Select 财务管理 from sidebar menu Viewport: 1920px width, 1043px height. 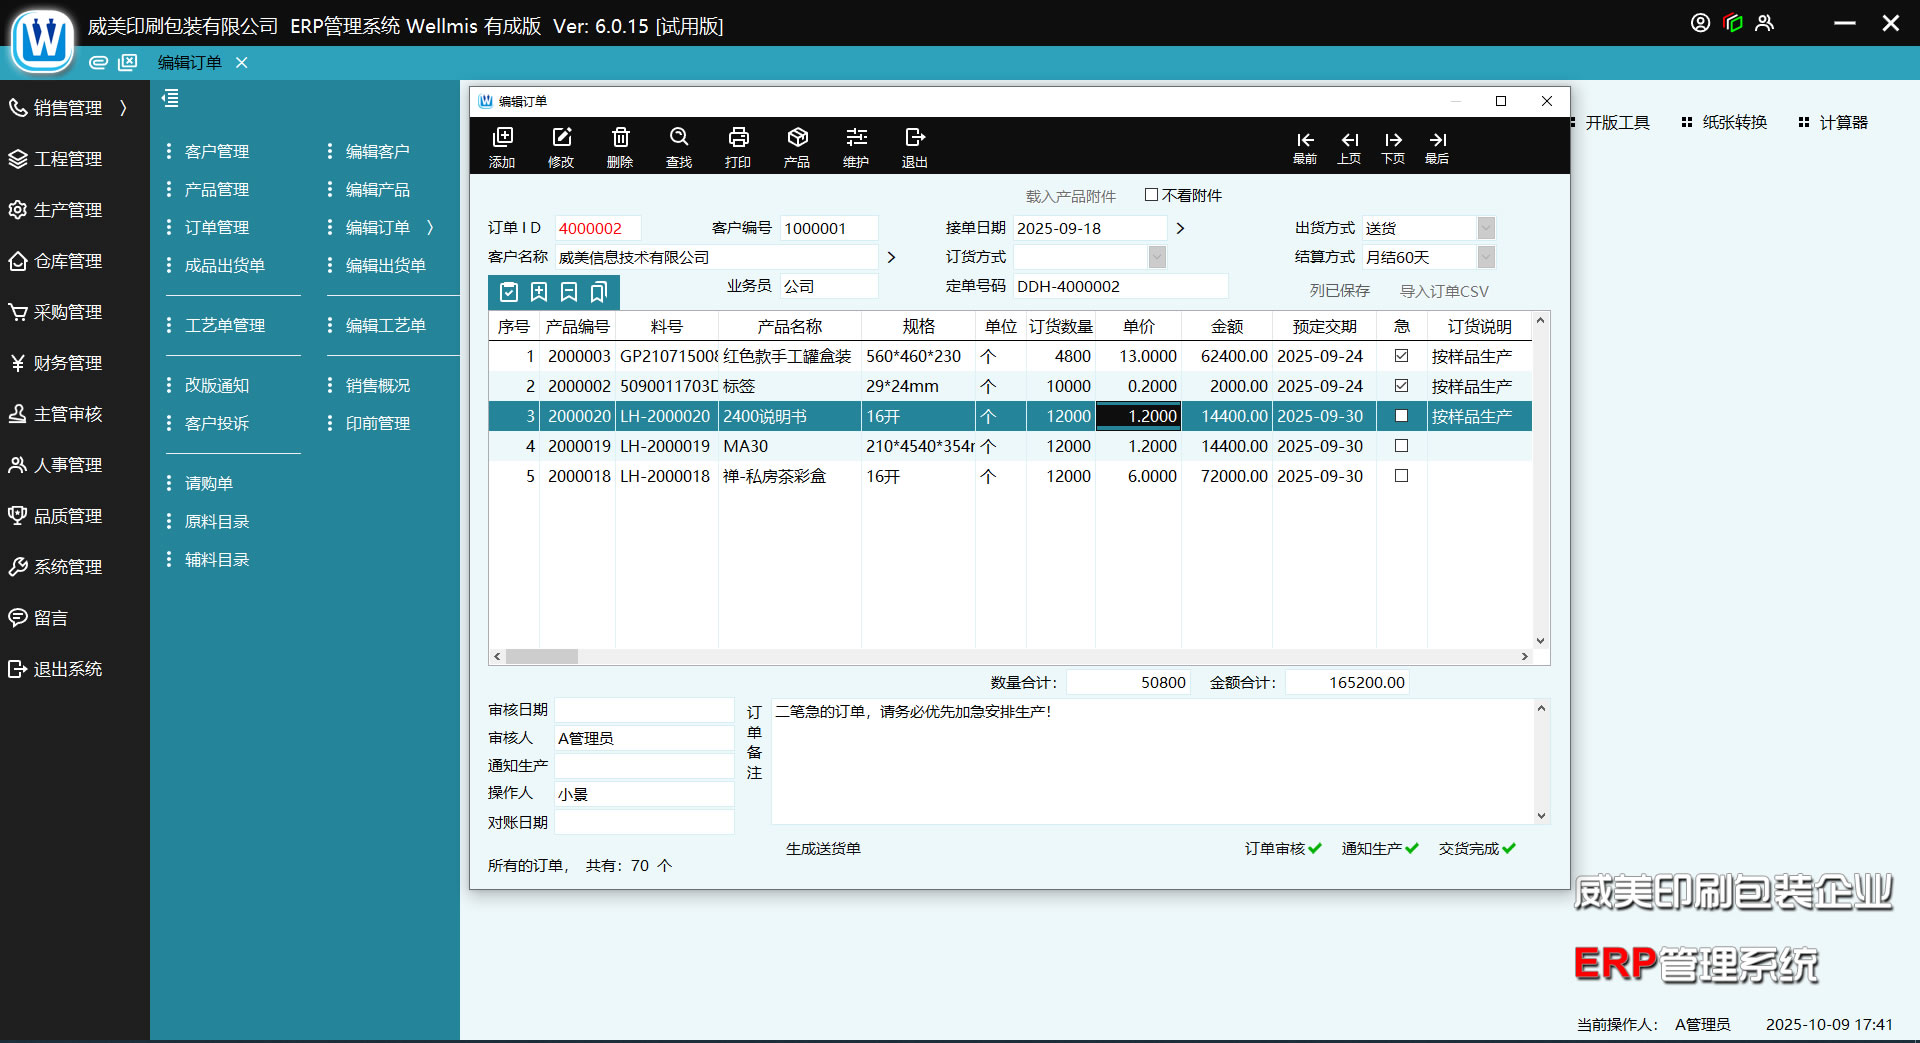[68, 363]
